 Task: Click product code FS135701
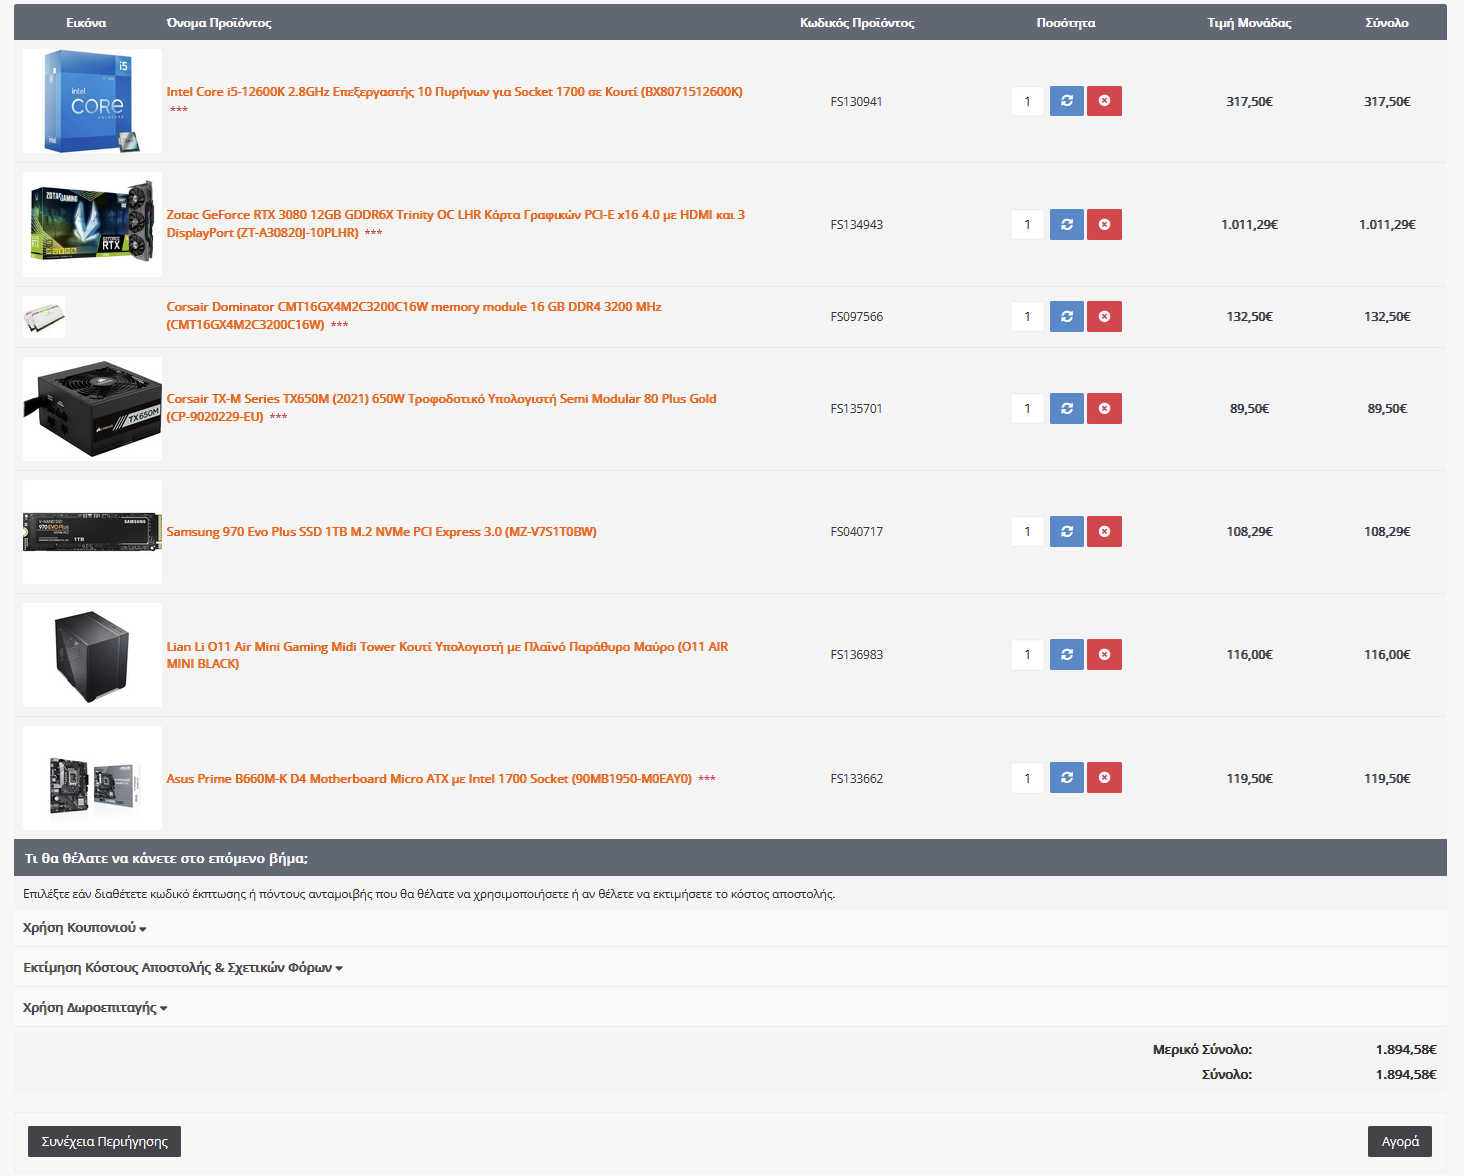point(857,408)
